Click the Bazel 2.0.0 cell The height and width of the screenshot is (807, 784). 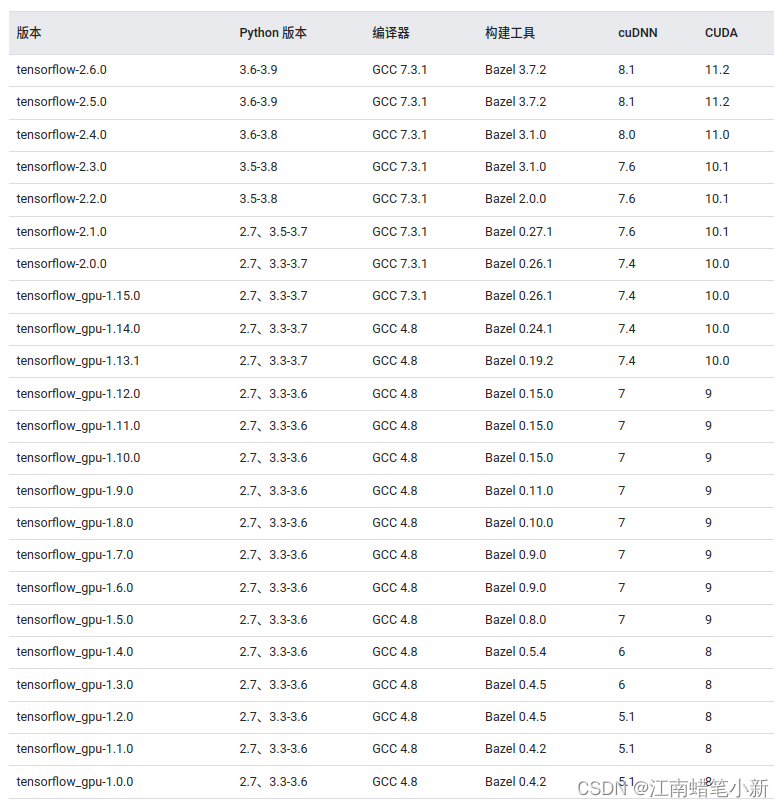pyautogui.click(x=515, y=199)
